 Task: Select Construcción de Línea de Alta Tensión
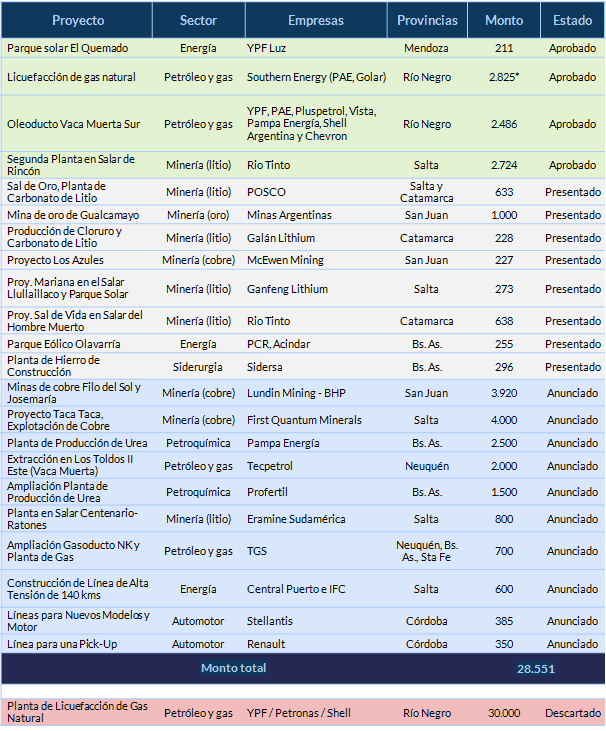[x=77, y=589]
